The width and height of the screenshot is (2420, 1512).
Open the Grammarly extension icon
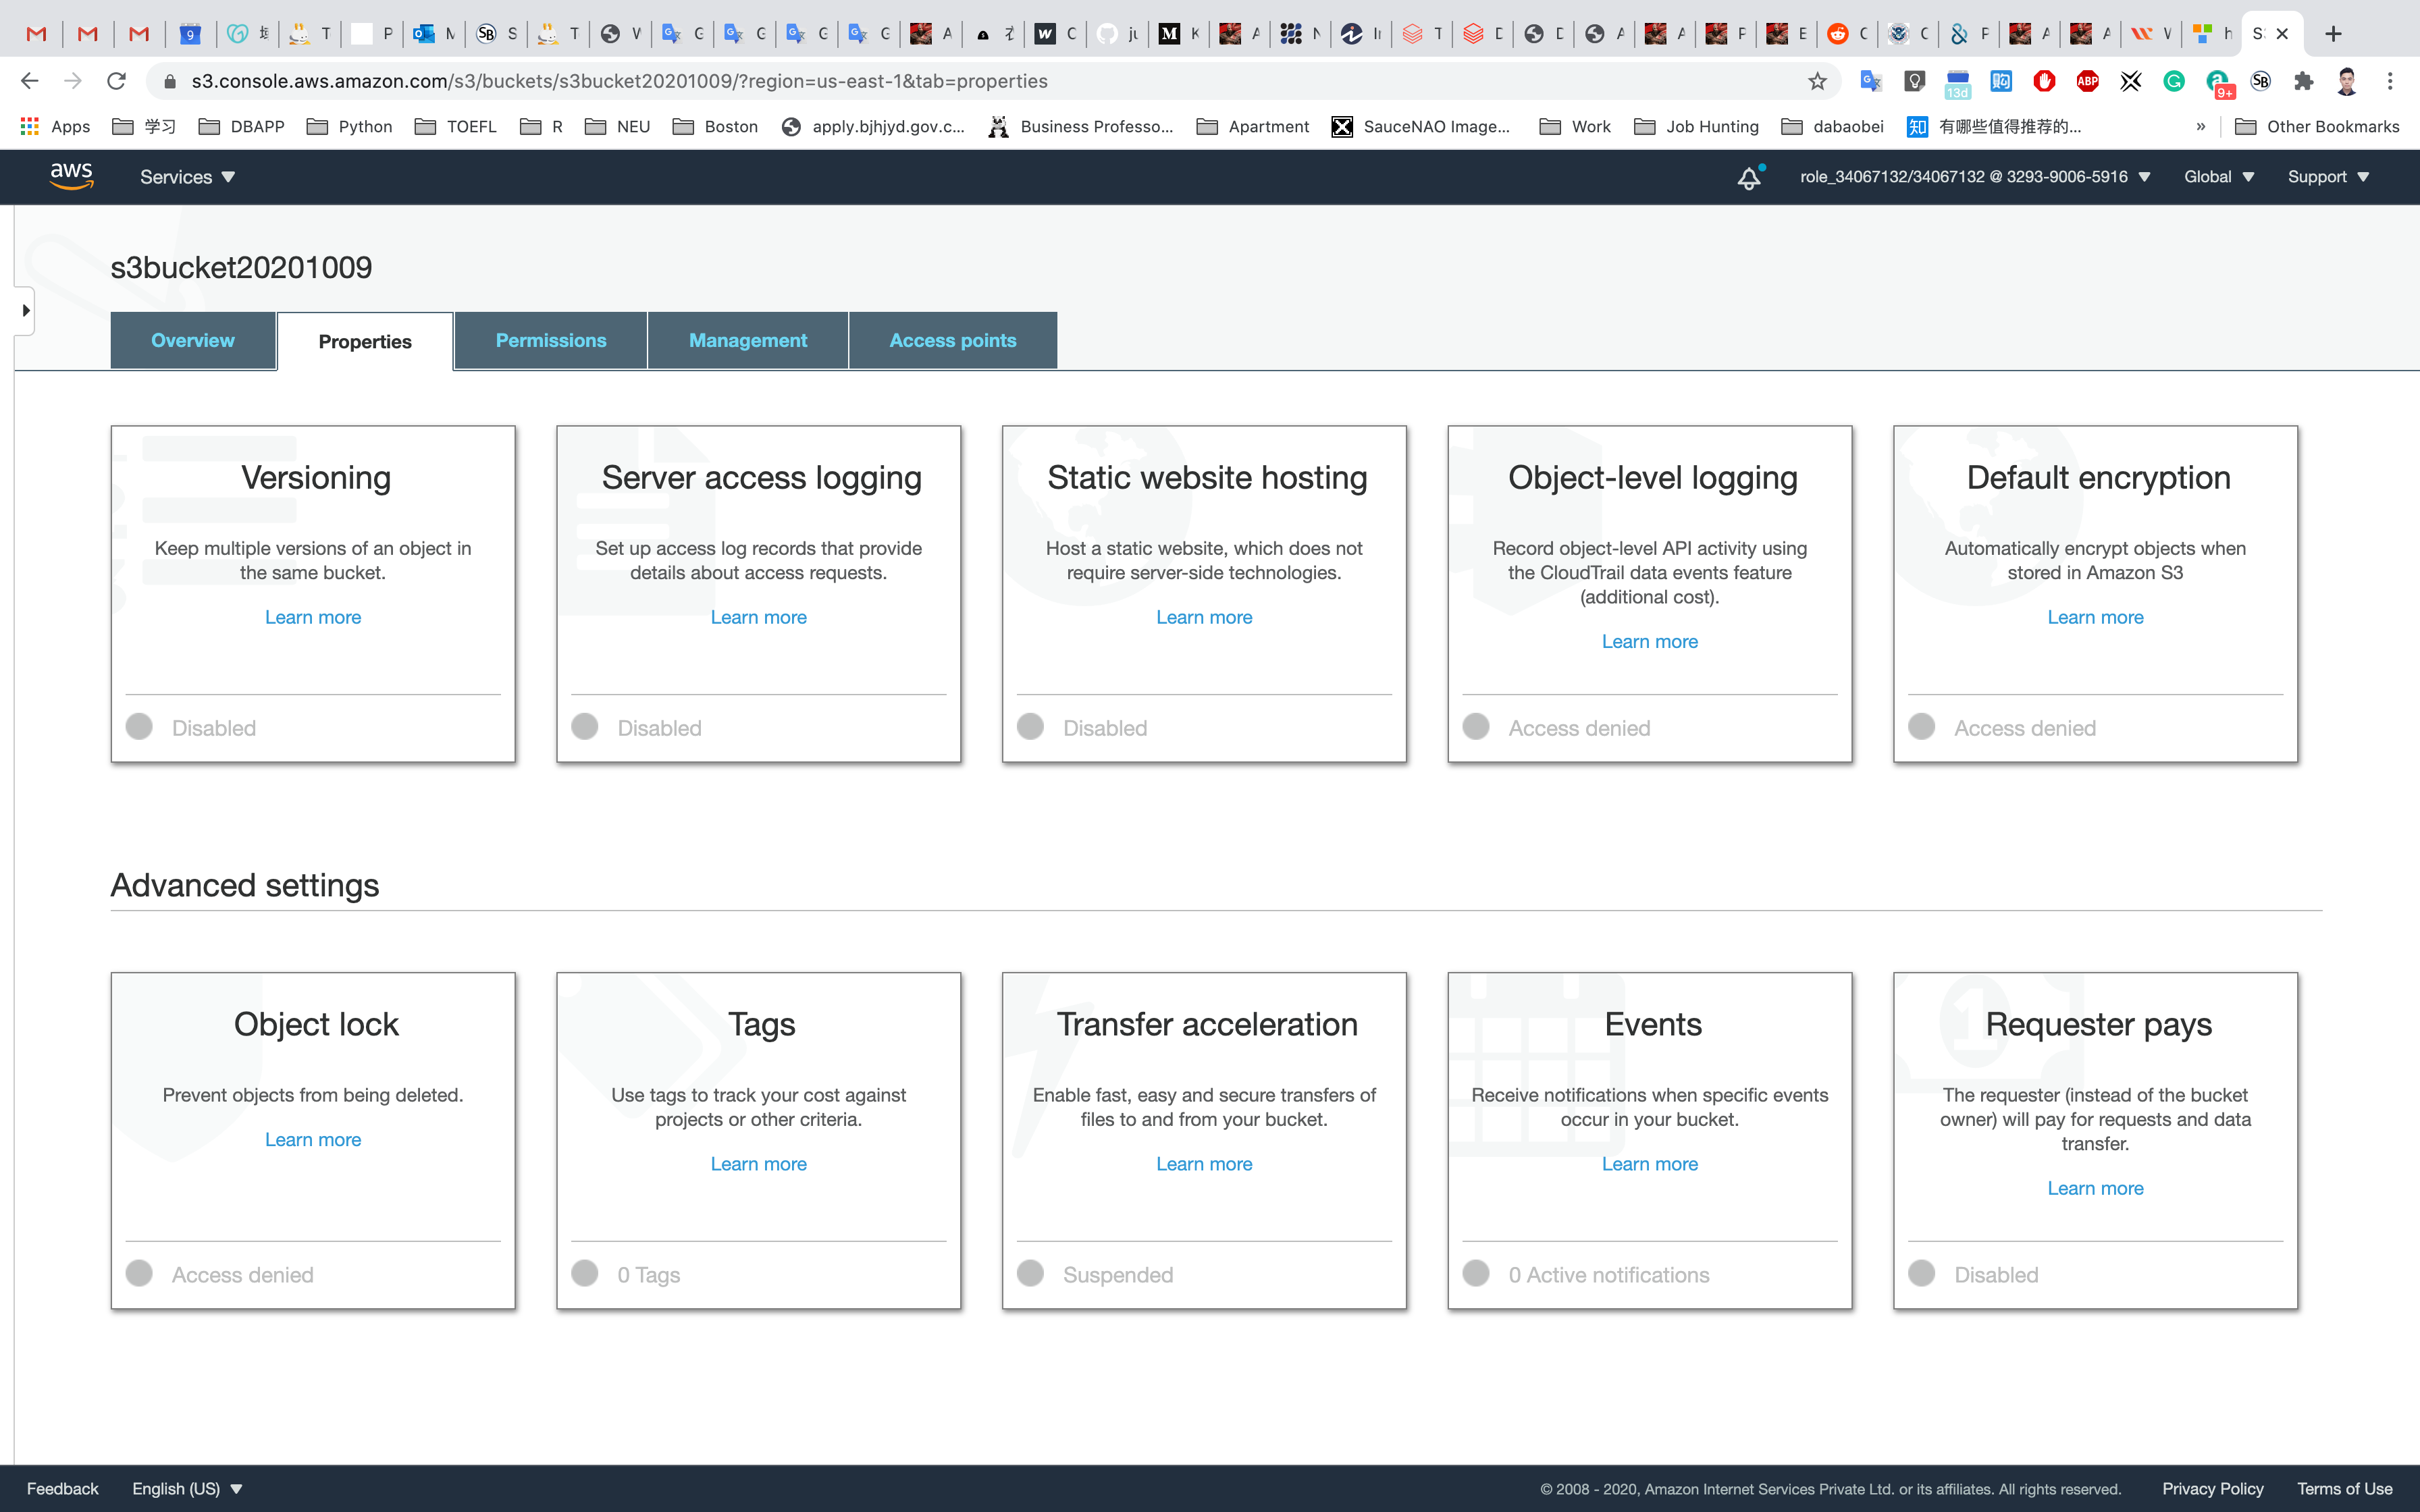(2173, 81)
